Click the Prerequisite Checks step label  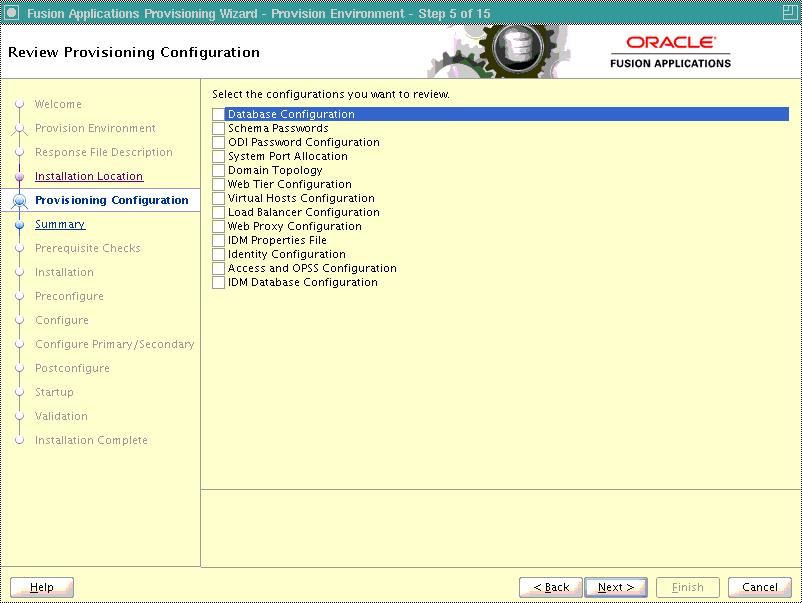[87, 248]
